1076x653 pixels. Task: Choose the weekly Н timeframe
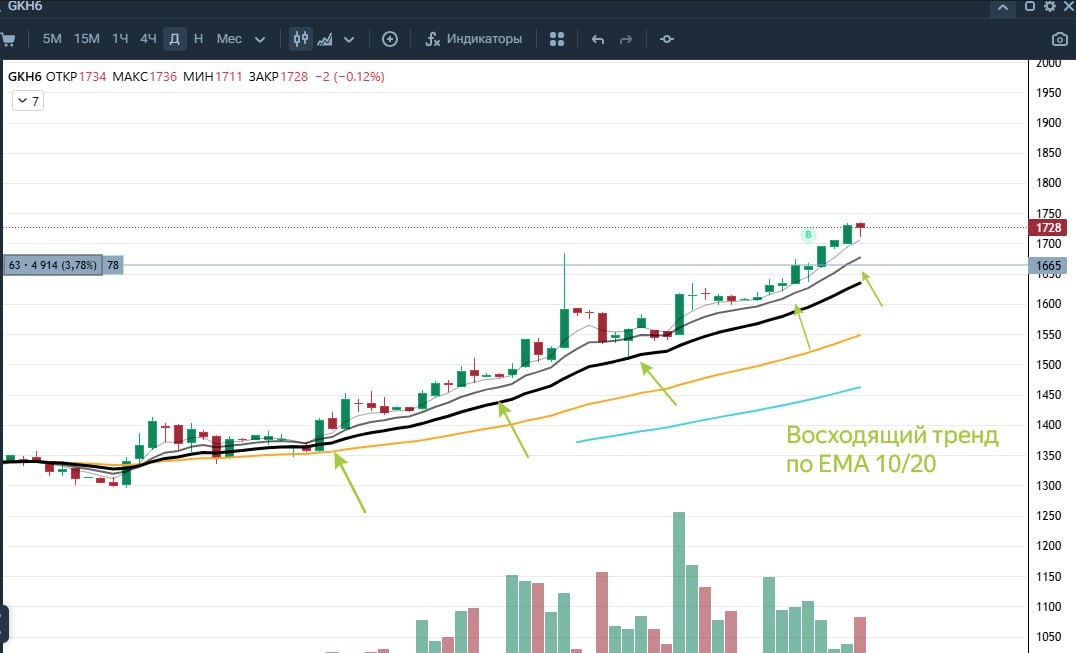(x=198, y=39)
